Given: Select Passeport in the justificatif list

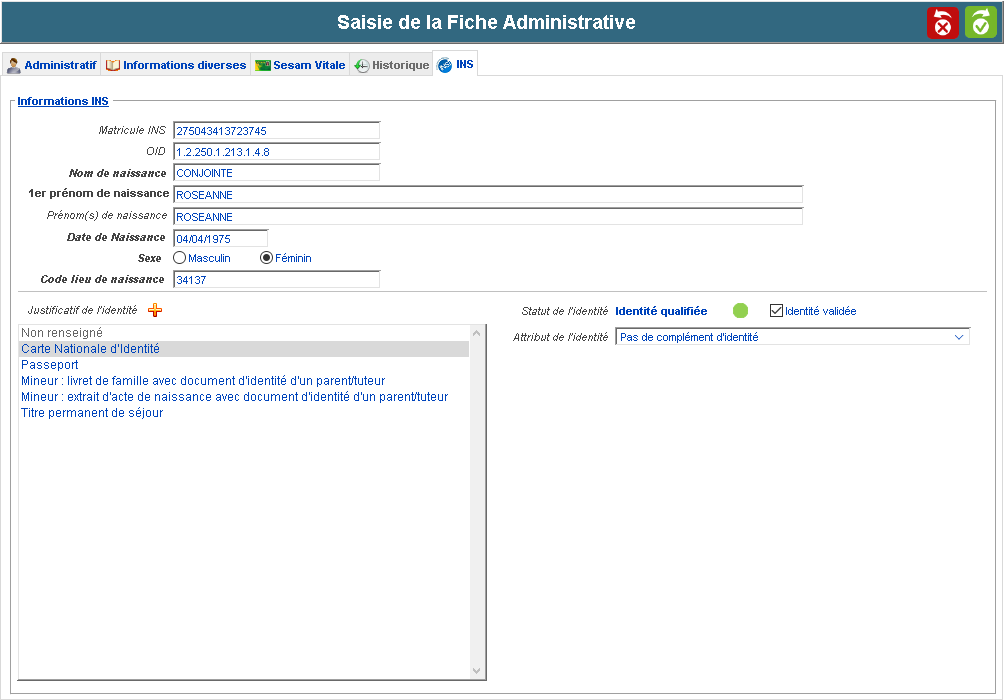Looking at the screenshot, I should 50,365.
